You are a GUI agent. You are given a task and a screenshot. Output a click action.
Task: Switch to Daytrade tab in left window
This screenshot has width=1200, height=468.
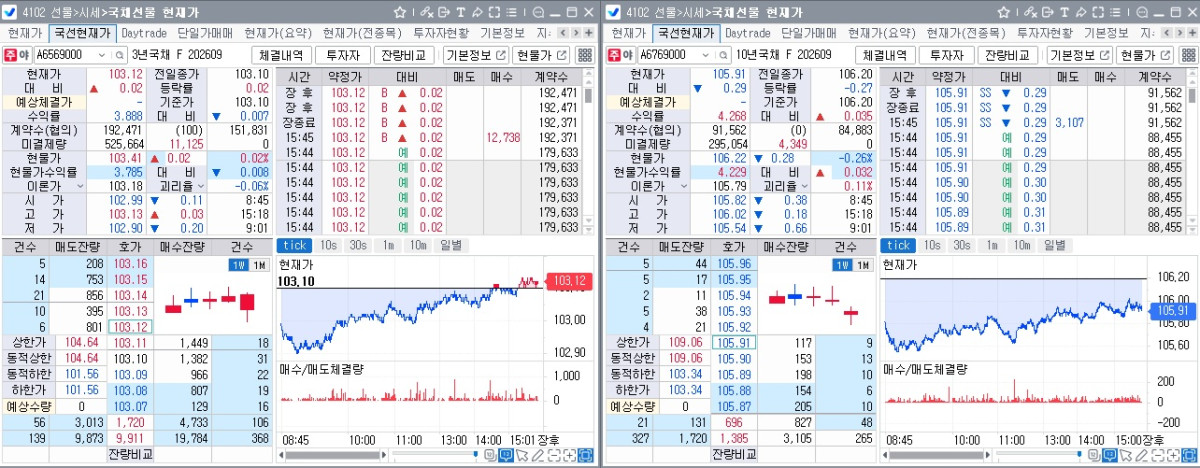pyautogui.click(x=146, y=32)
